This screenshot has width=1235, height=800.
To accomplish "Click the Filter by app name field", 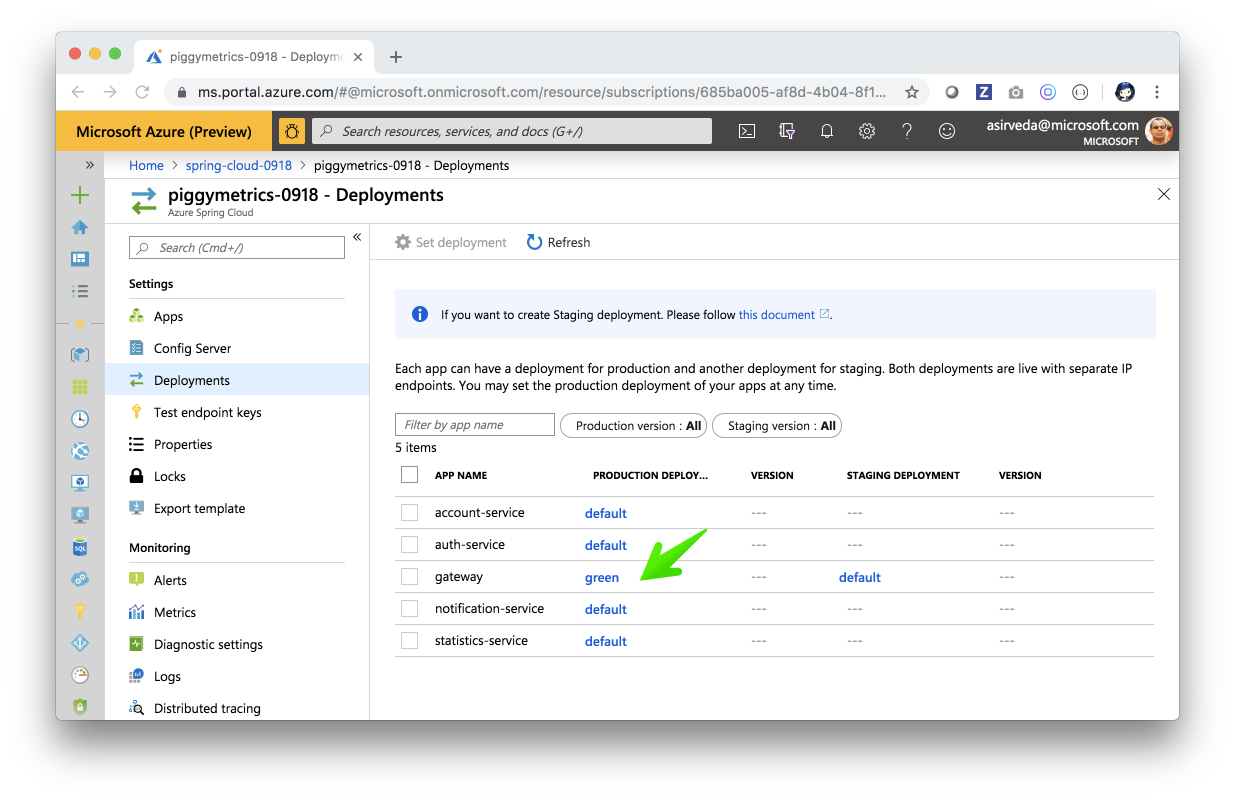I will pyautogui.click(x=475, y=425).
